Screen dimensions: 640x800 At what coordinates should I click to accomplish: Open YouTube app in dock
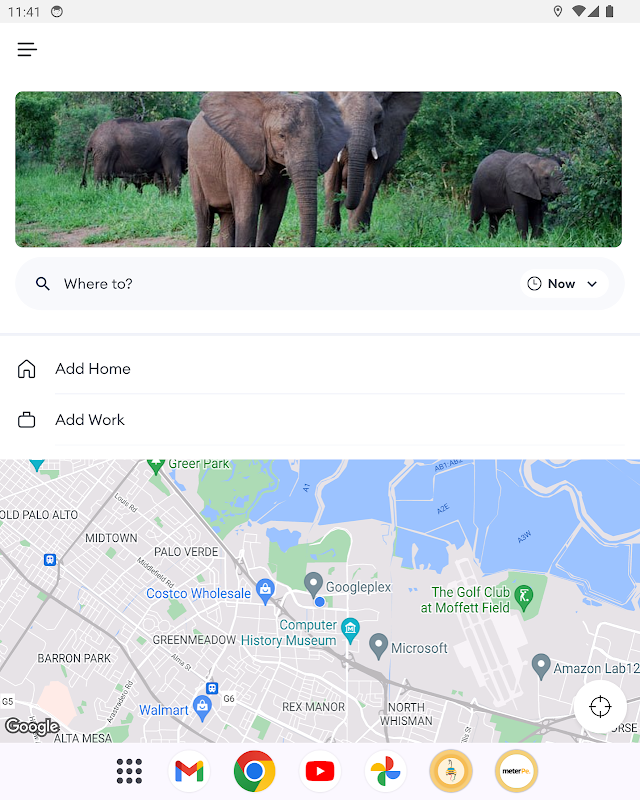point(320,771)
